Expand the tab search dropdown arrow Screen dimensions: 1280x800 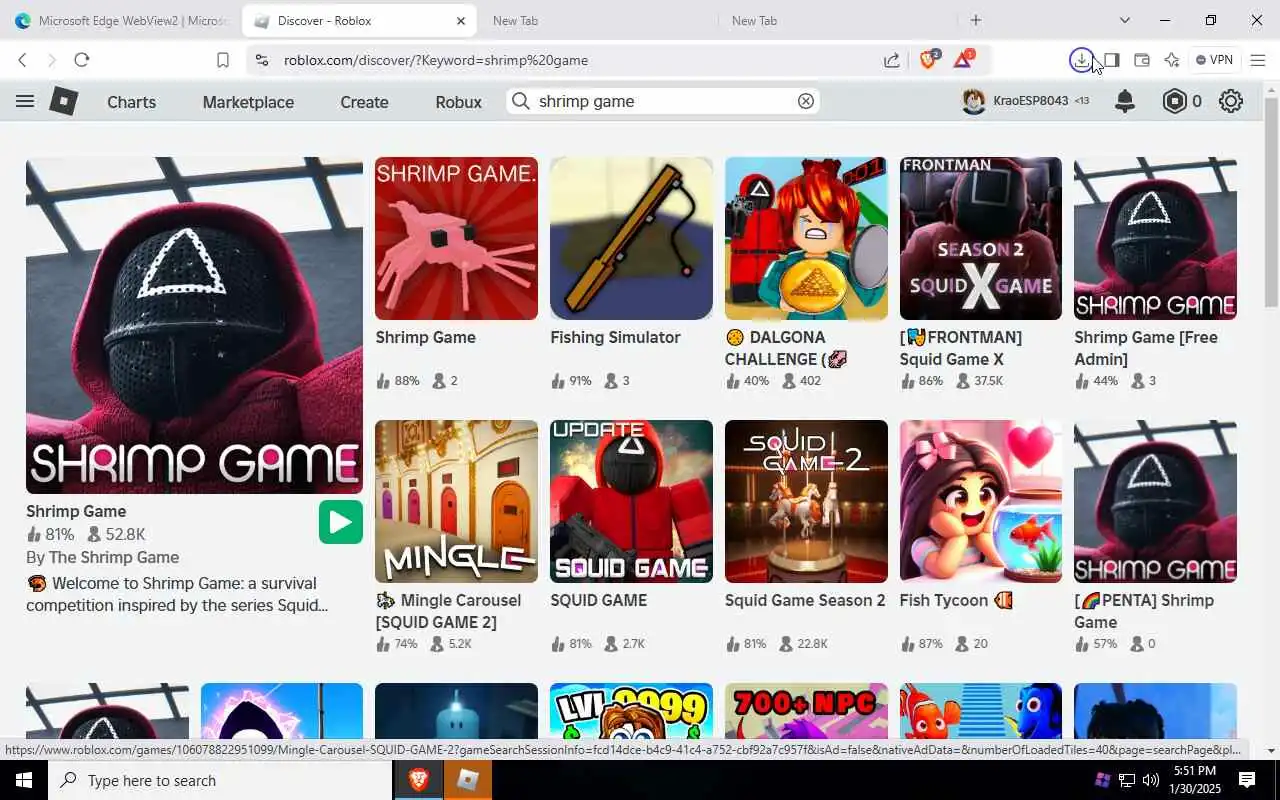[x=1124, y=20]
